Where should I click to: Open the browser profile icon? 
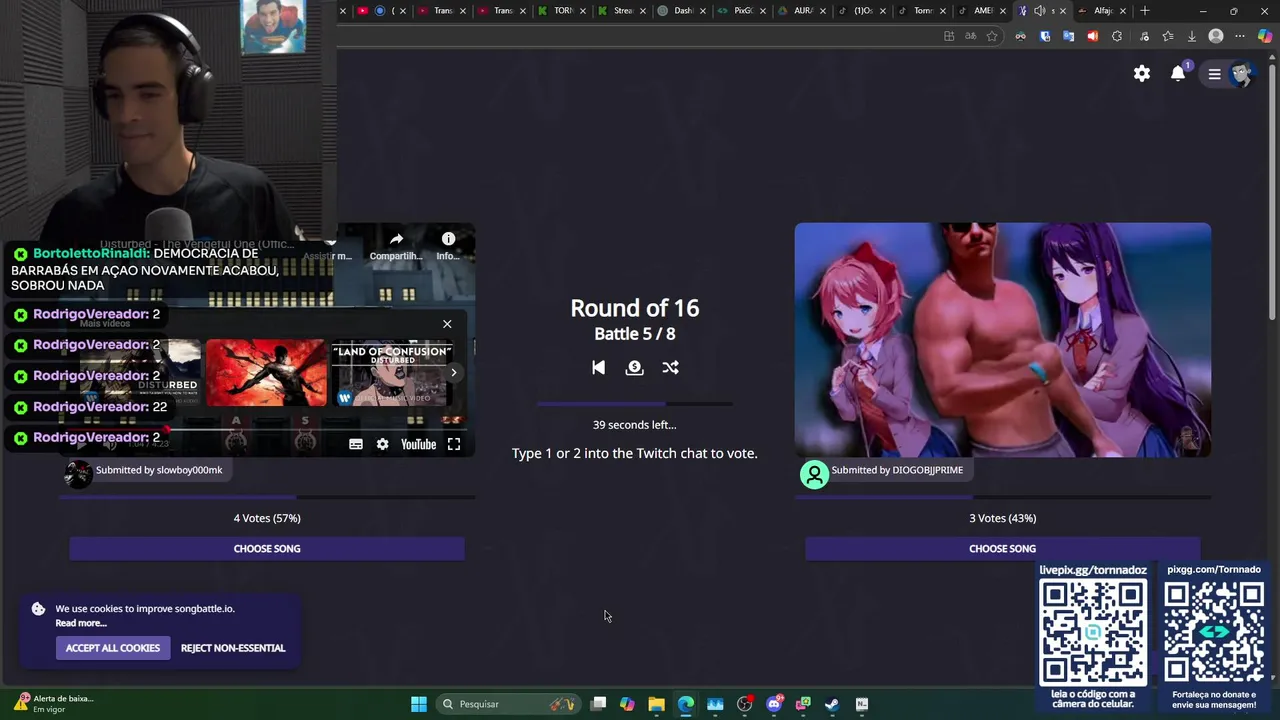(x=1216, y=36)
